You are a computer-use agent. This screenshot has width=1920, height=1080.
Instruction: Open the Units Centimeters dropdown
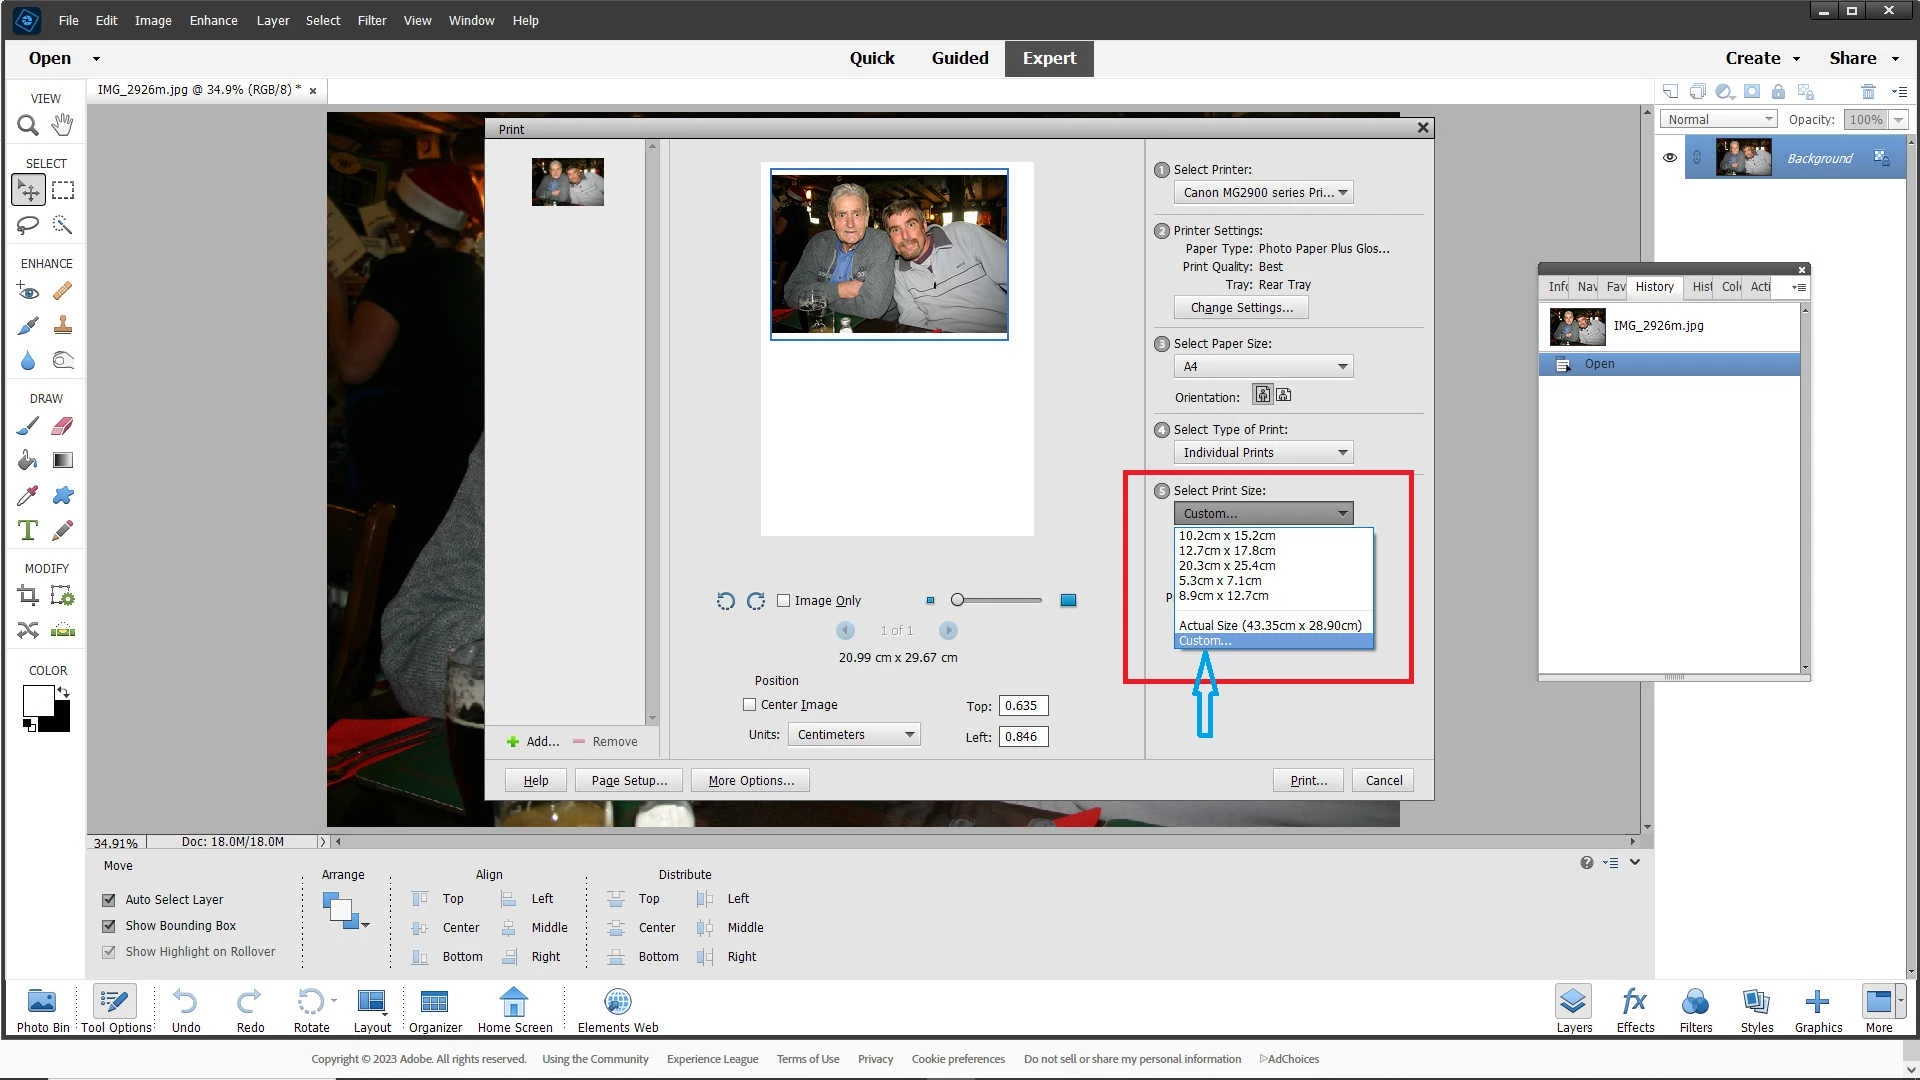[x=854, y=735]
